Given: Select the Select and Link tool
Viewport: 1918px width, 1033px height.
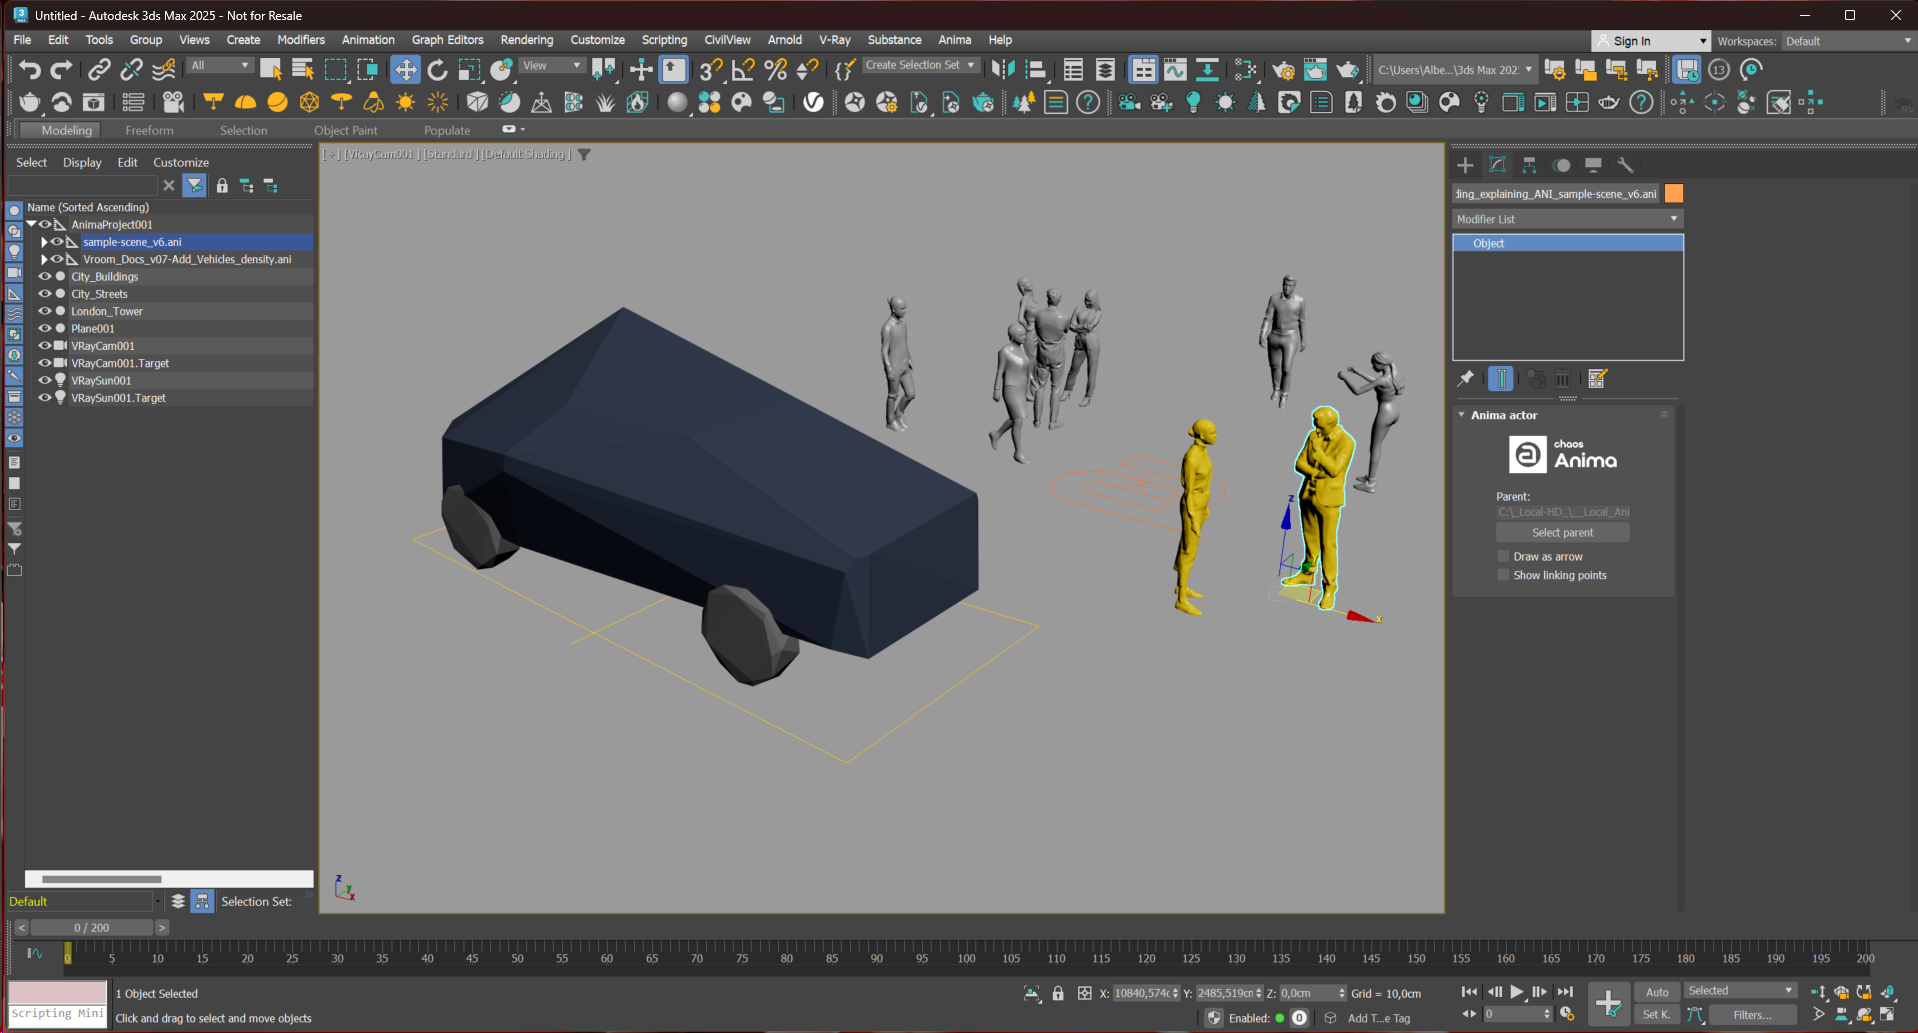Looking at the screenshot, I should 99,69.
